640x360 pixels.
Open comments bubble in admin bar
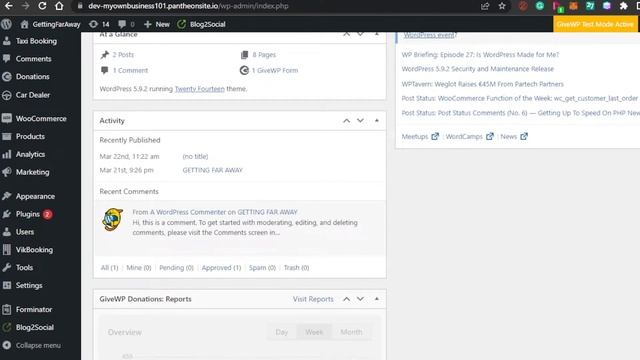[126, 24]
